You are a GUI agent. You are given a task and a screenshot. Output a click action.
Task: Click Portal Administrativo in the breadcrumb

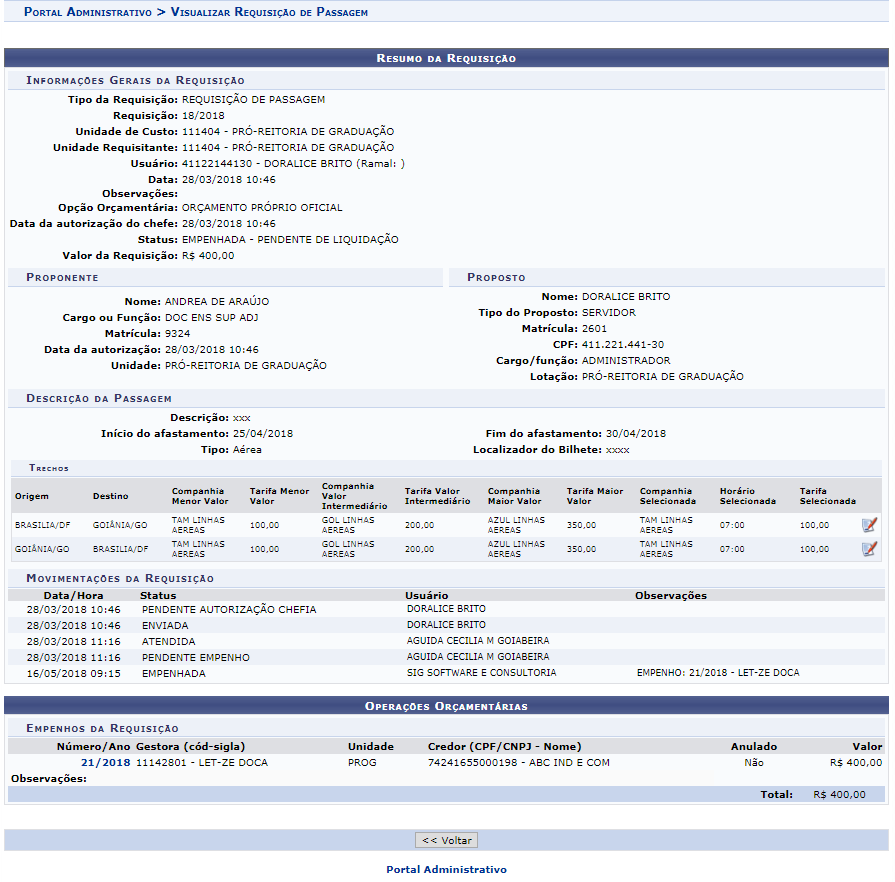click(x=88, y=12)
